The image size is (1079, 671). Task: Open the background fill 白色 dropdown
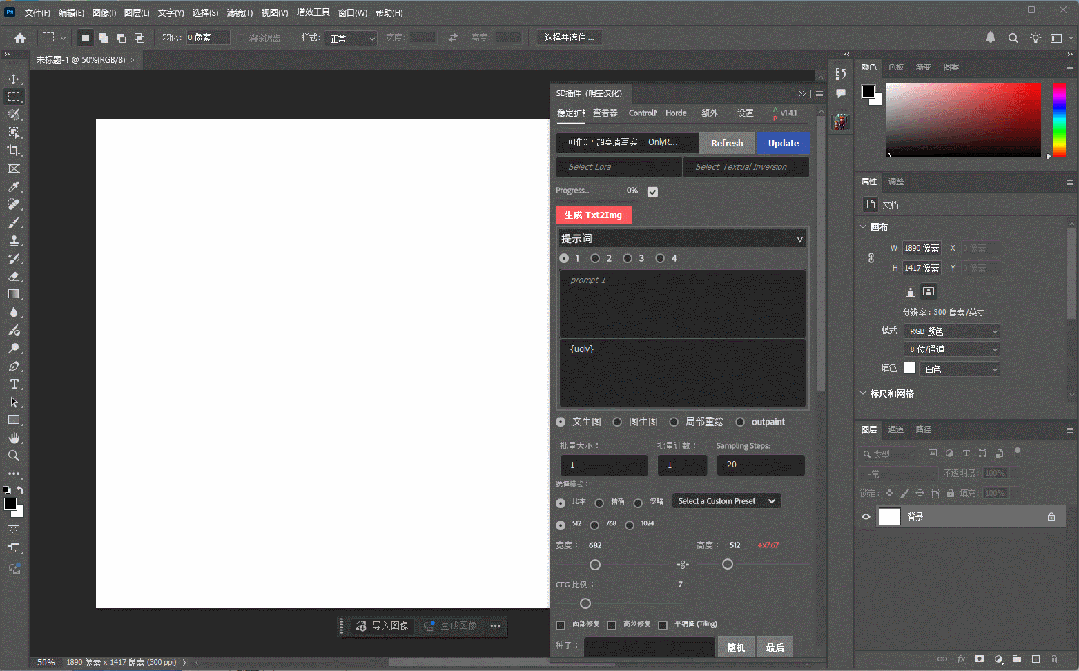pyautogui.click(x=959, y=369)
